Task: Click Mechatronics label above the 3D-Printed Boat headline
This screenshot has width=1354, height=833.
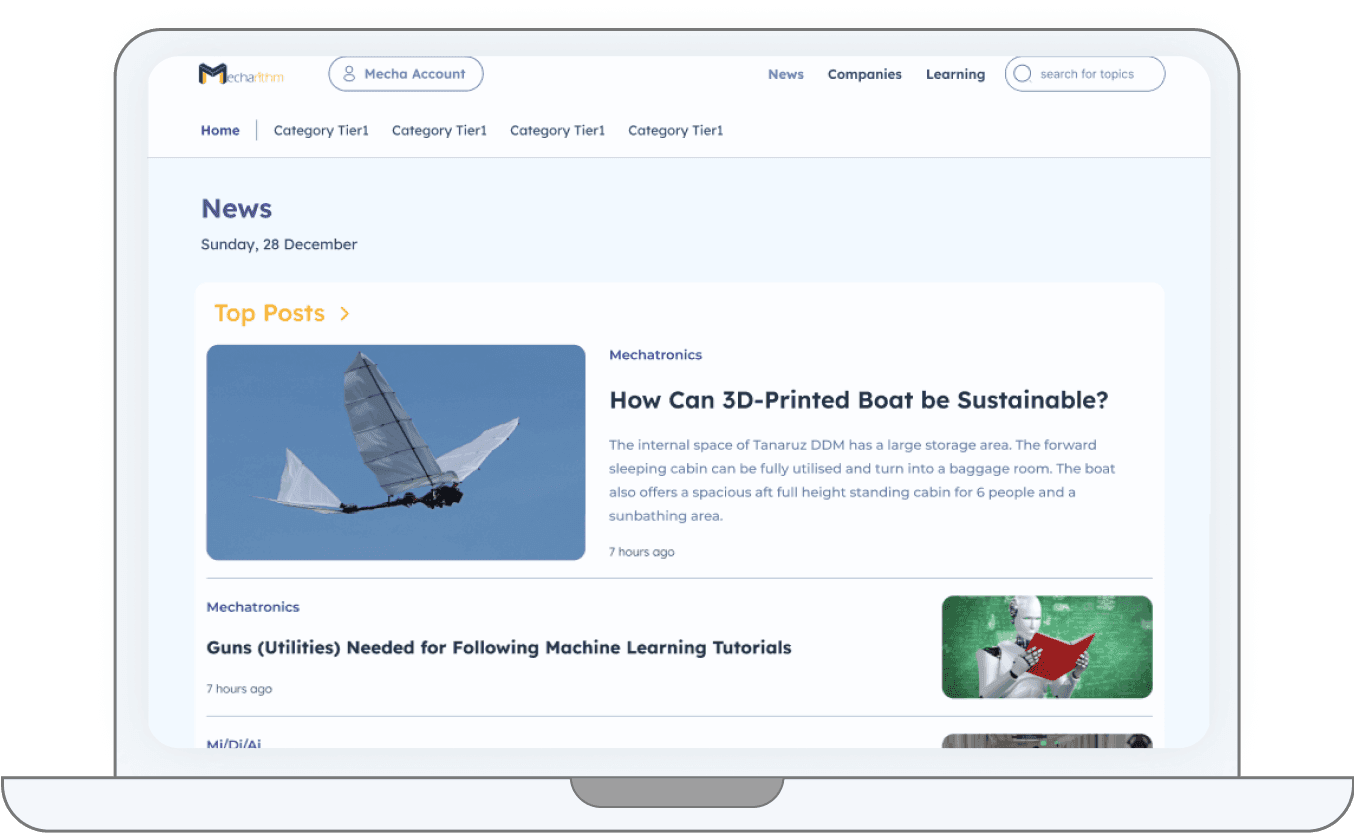Action: point(655,355)
